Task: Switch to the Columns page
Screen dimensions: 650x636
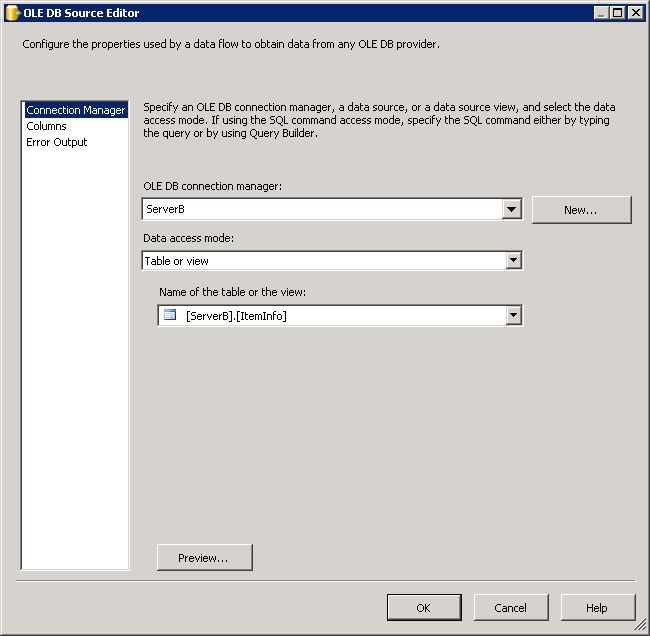Action: (x=46, y=126)
